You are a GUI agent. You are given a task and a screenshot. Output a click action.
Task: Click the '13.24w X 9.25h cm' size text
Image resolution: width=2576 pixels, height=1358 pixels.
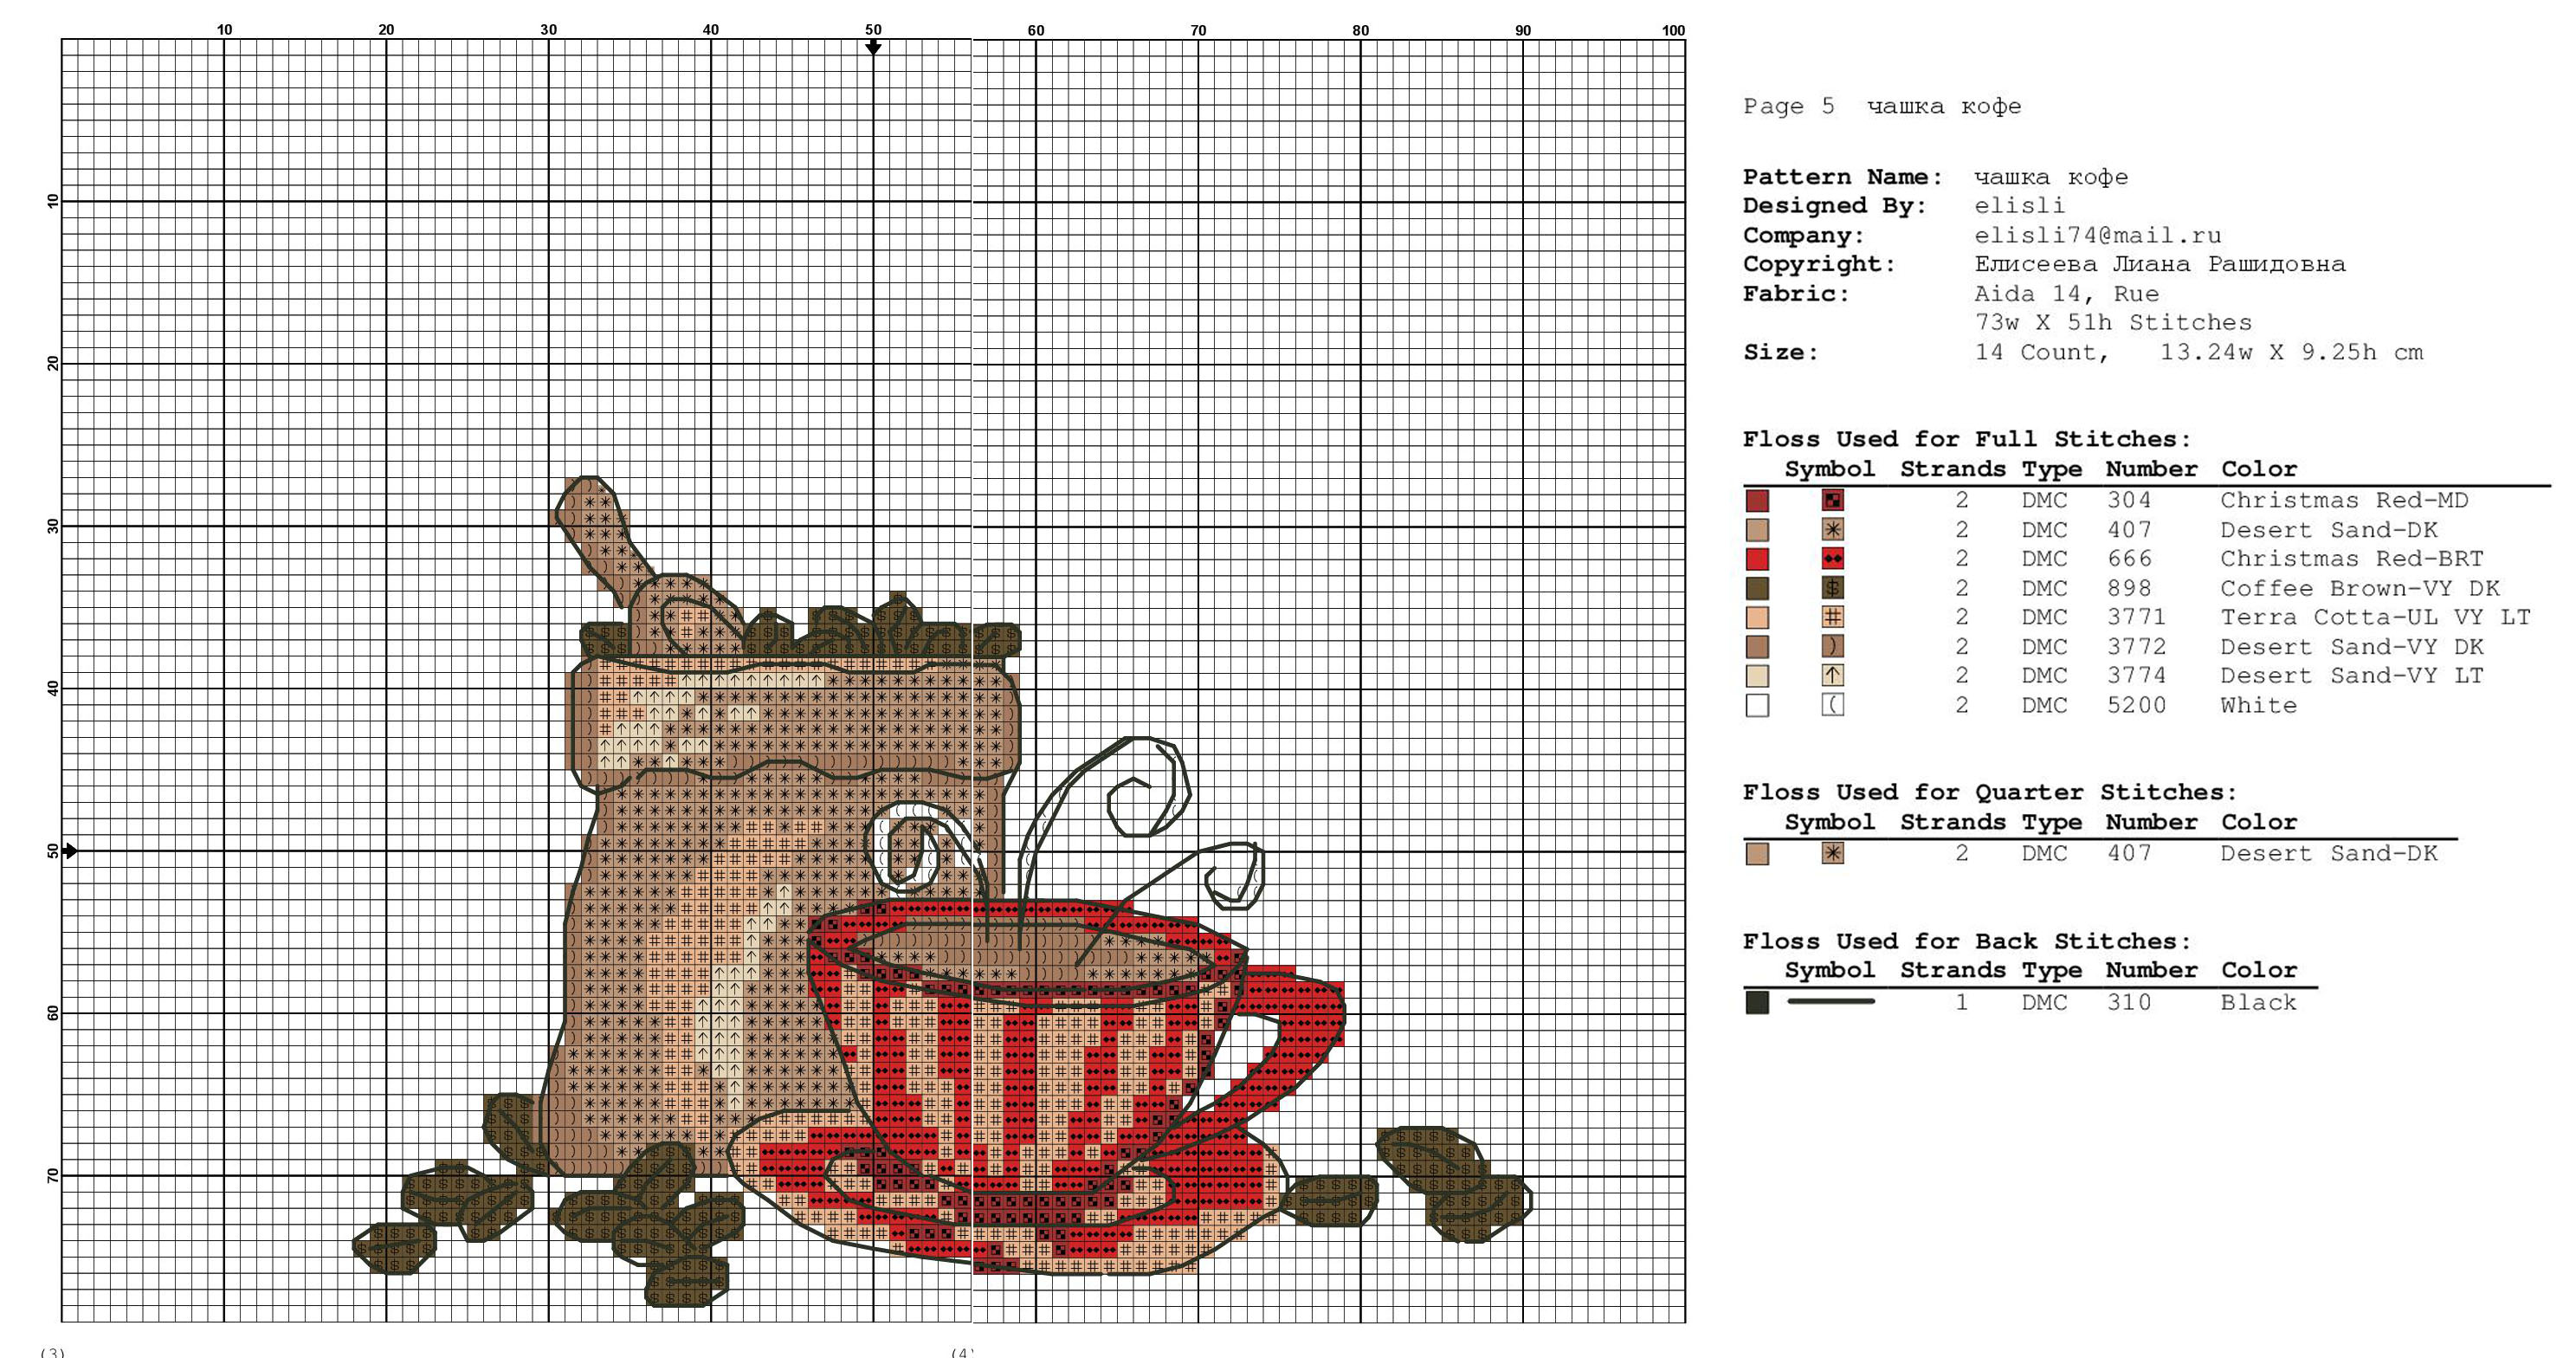[x=2291, y=352]
